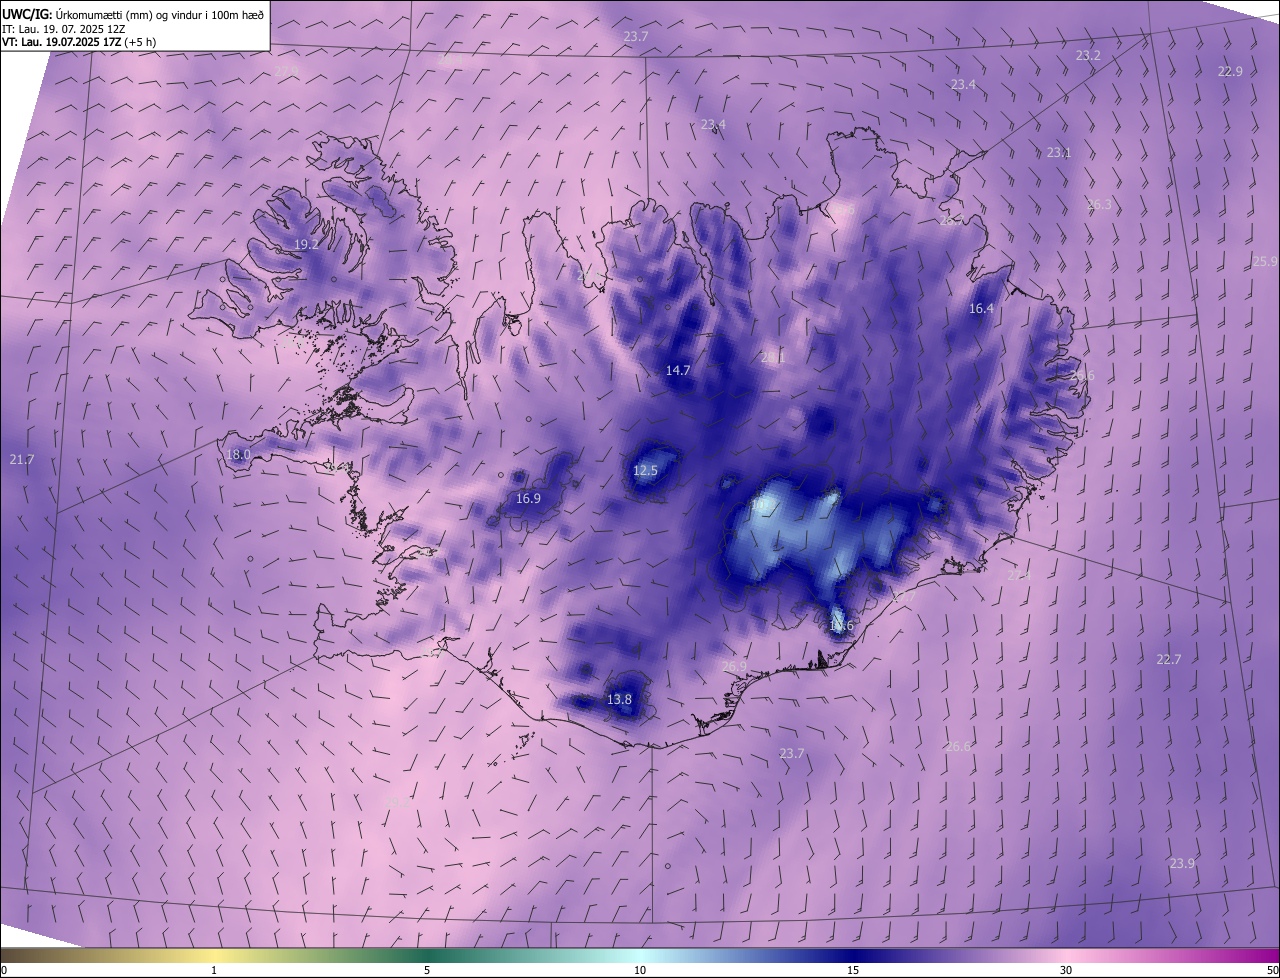The width and height of the screenshot is (1280, 978).
Task: Click the 26.9 value on the map
Action: click(x=734, y=666)
